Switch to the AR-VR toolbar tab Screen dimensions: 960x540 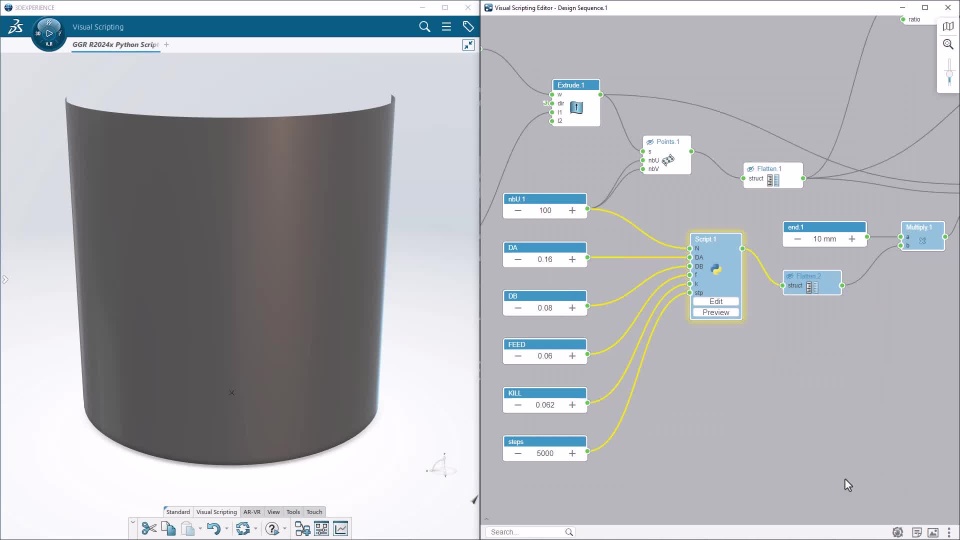(x=252, y=512)
